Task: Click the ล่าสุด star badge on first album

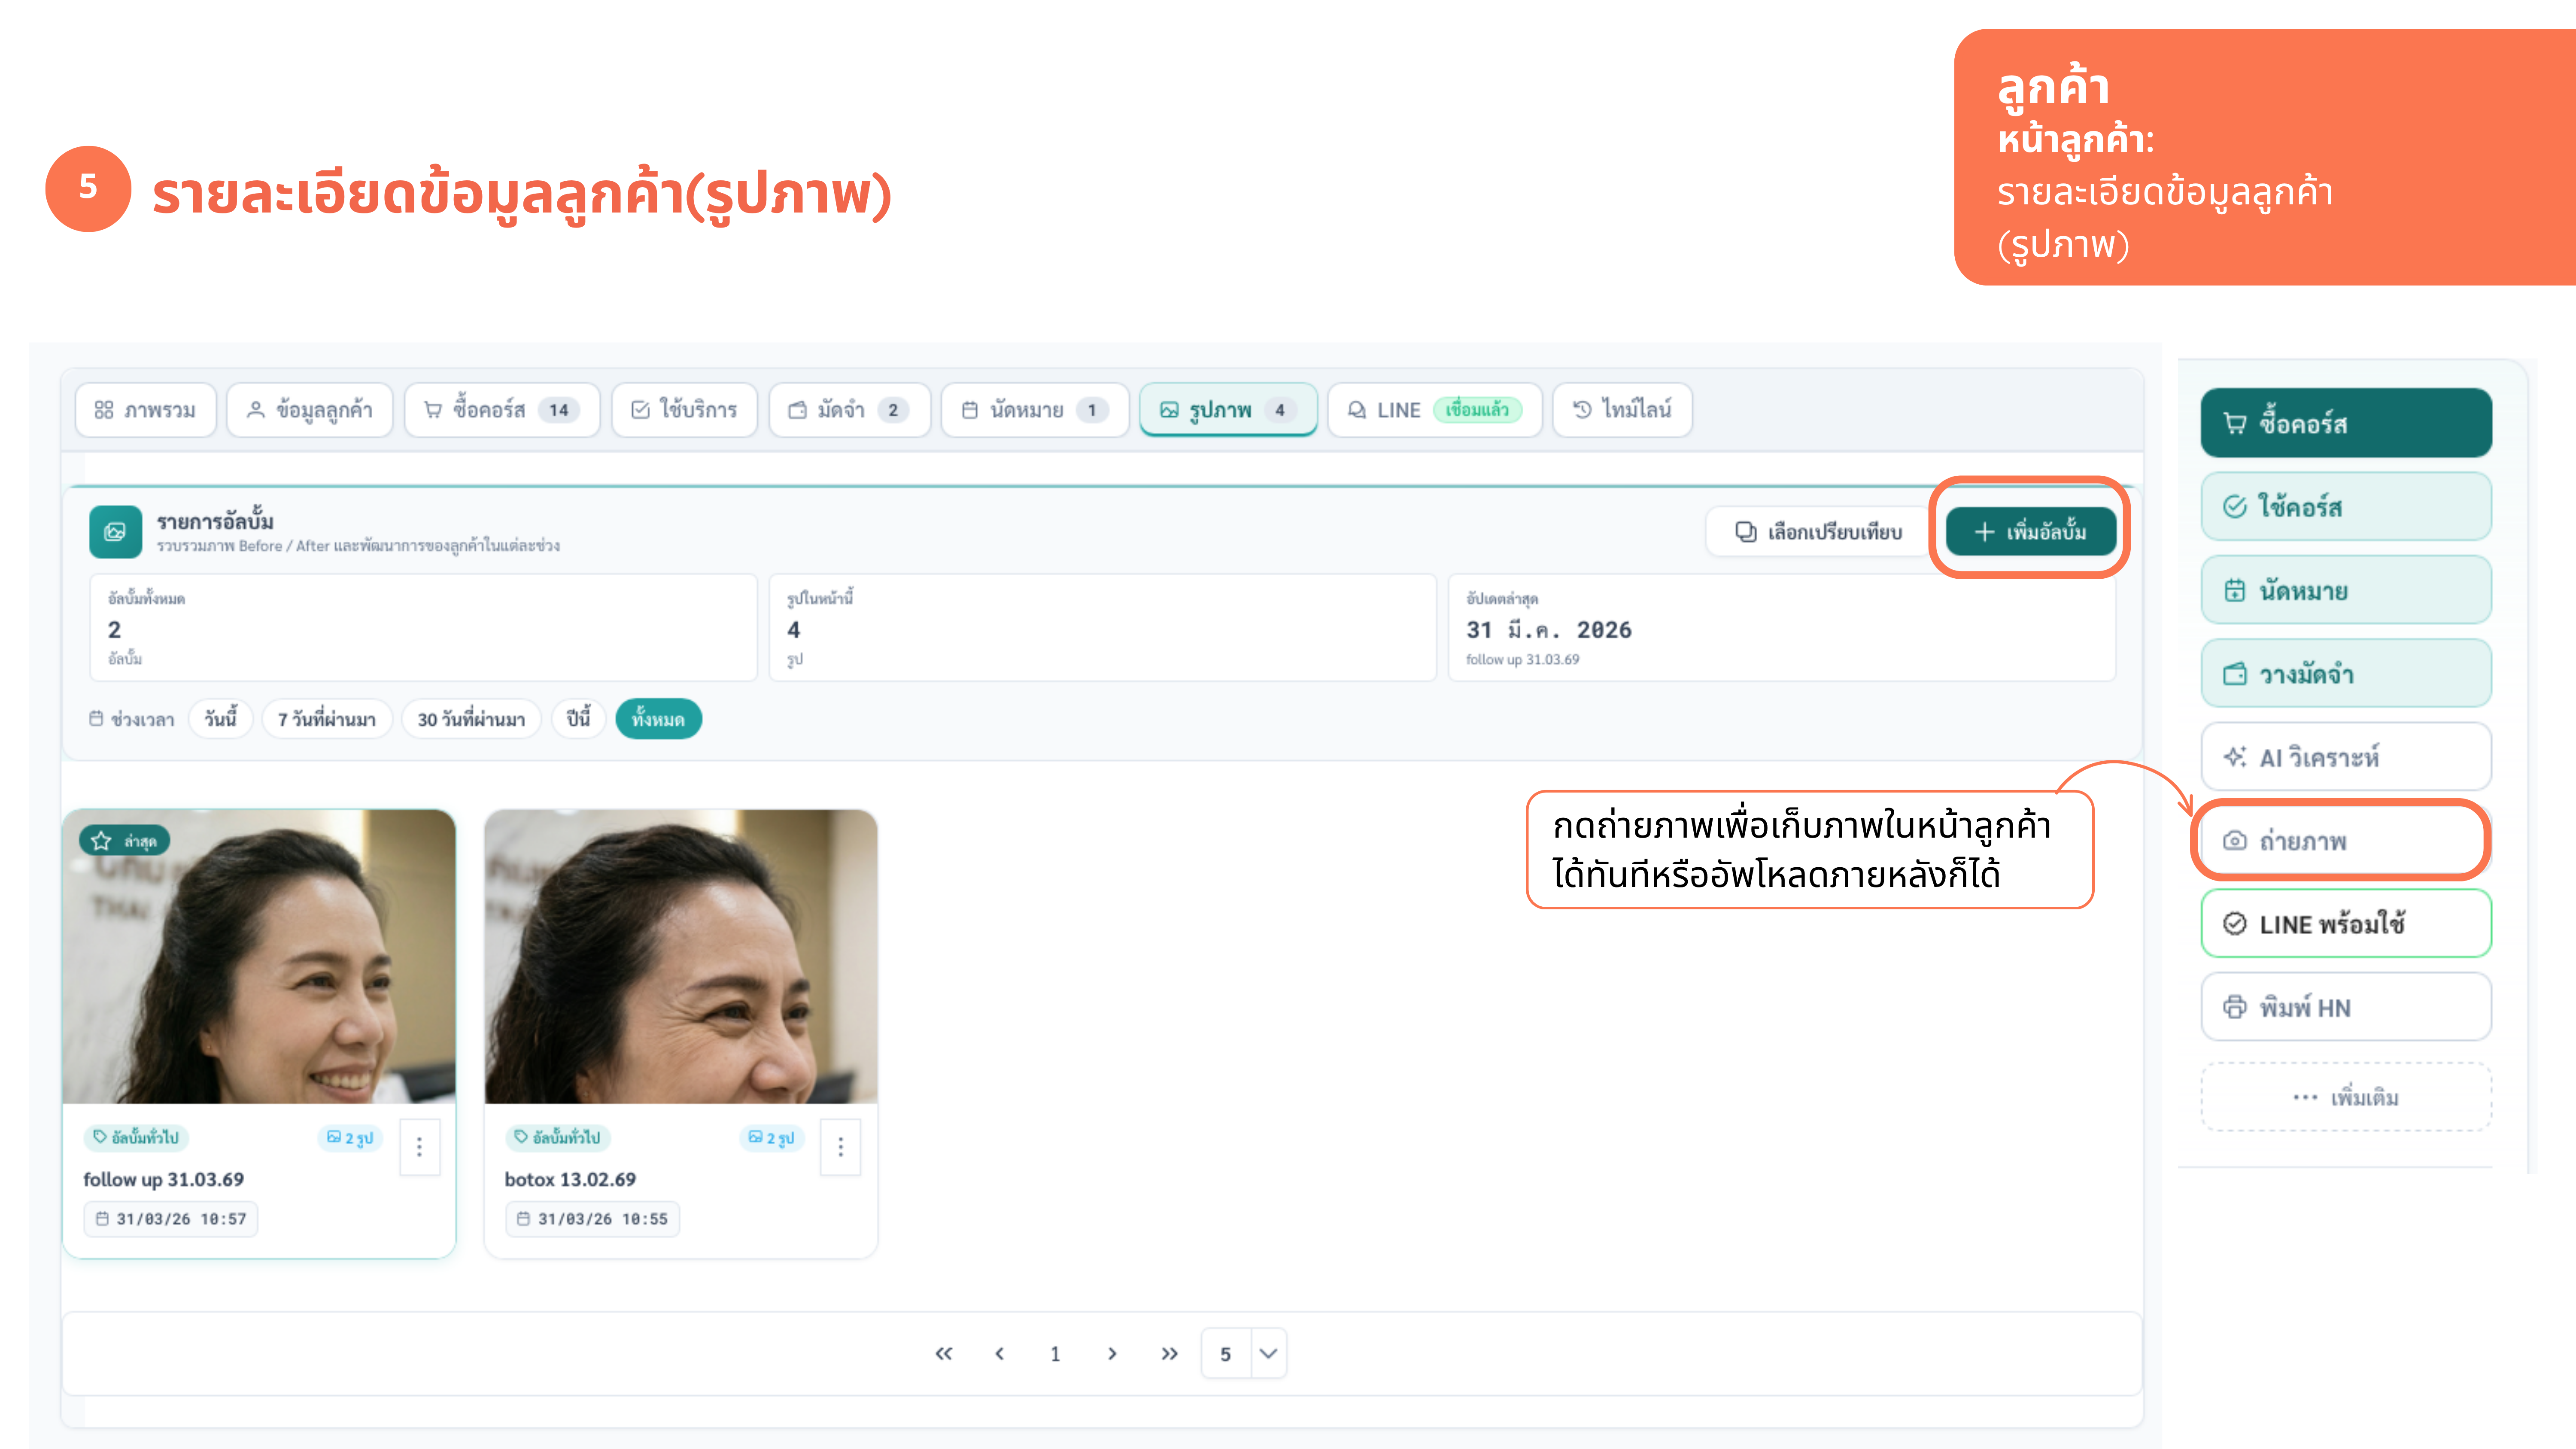Action: 124,841
